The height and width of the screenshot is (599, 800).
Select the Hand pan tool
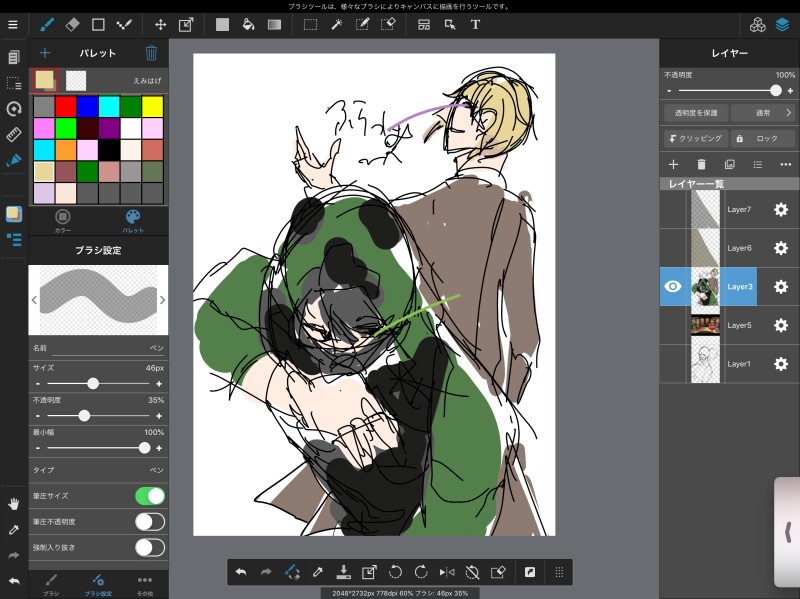click(x=14, y=505)
